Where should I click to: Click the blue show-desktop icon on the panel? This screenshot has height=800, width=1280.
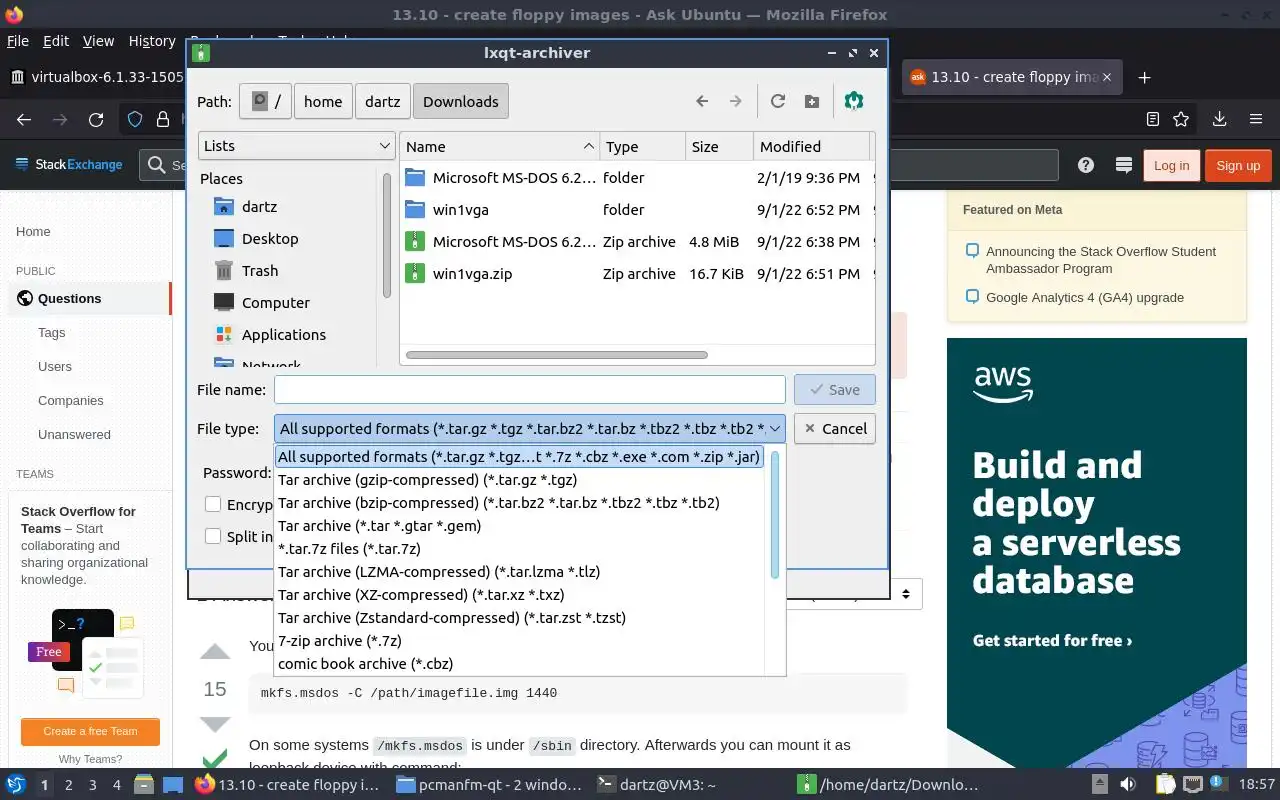click(173, 785)
